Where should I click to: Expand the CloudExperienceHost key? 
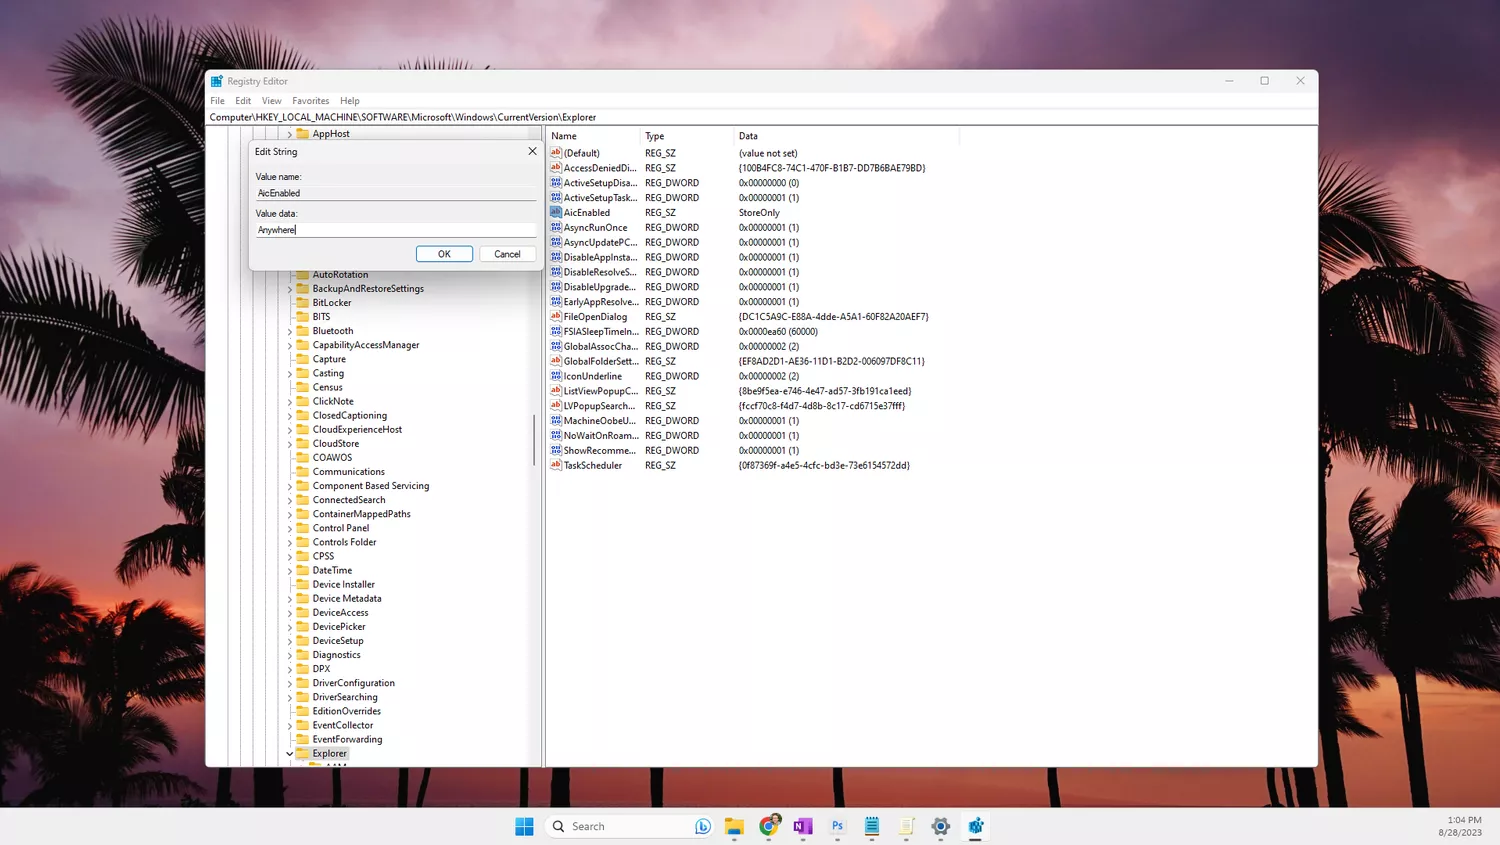point(290,430)
